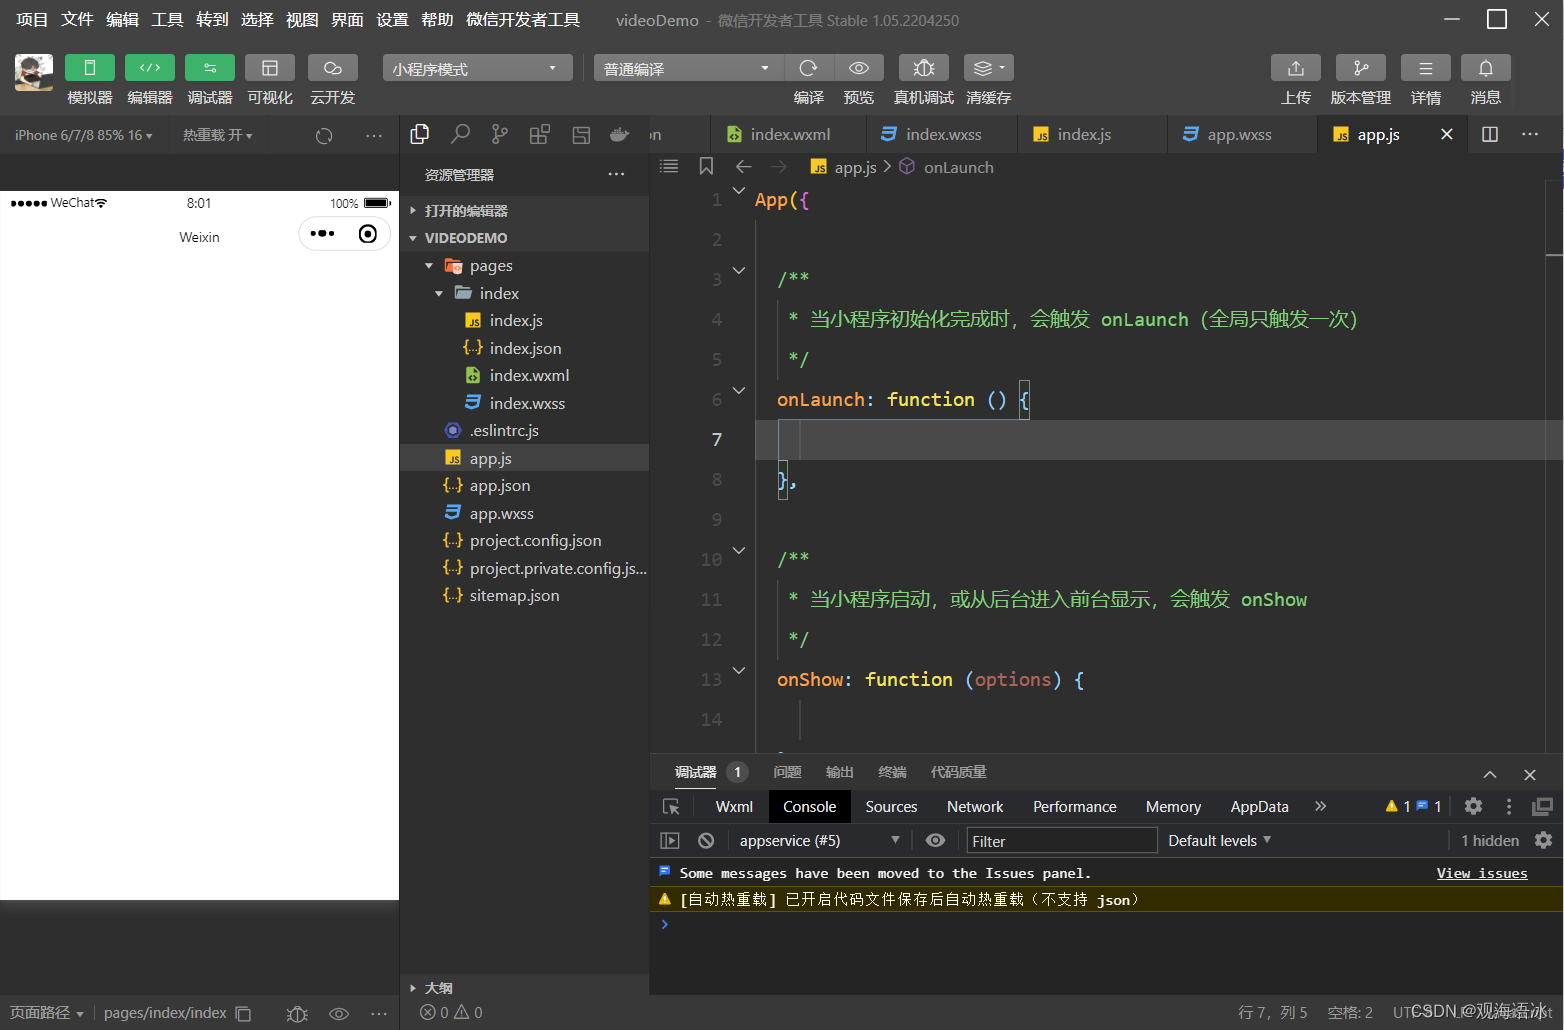The width and height of the screenshot is (1564, 1030).
Task: Open the 小程序模式 mode dropdown
Action: (x=477, y=68)
